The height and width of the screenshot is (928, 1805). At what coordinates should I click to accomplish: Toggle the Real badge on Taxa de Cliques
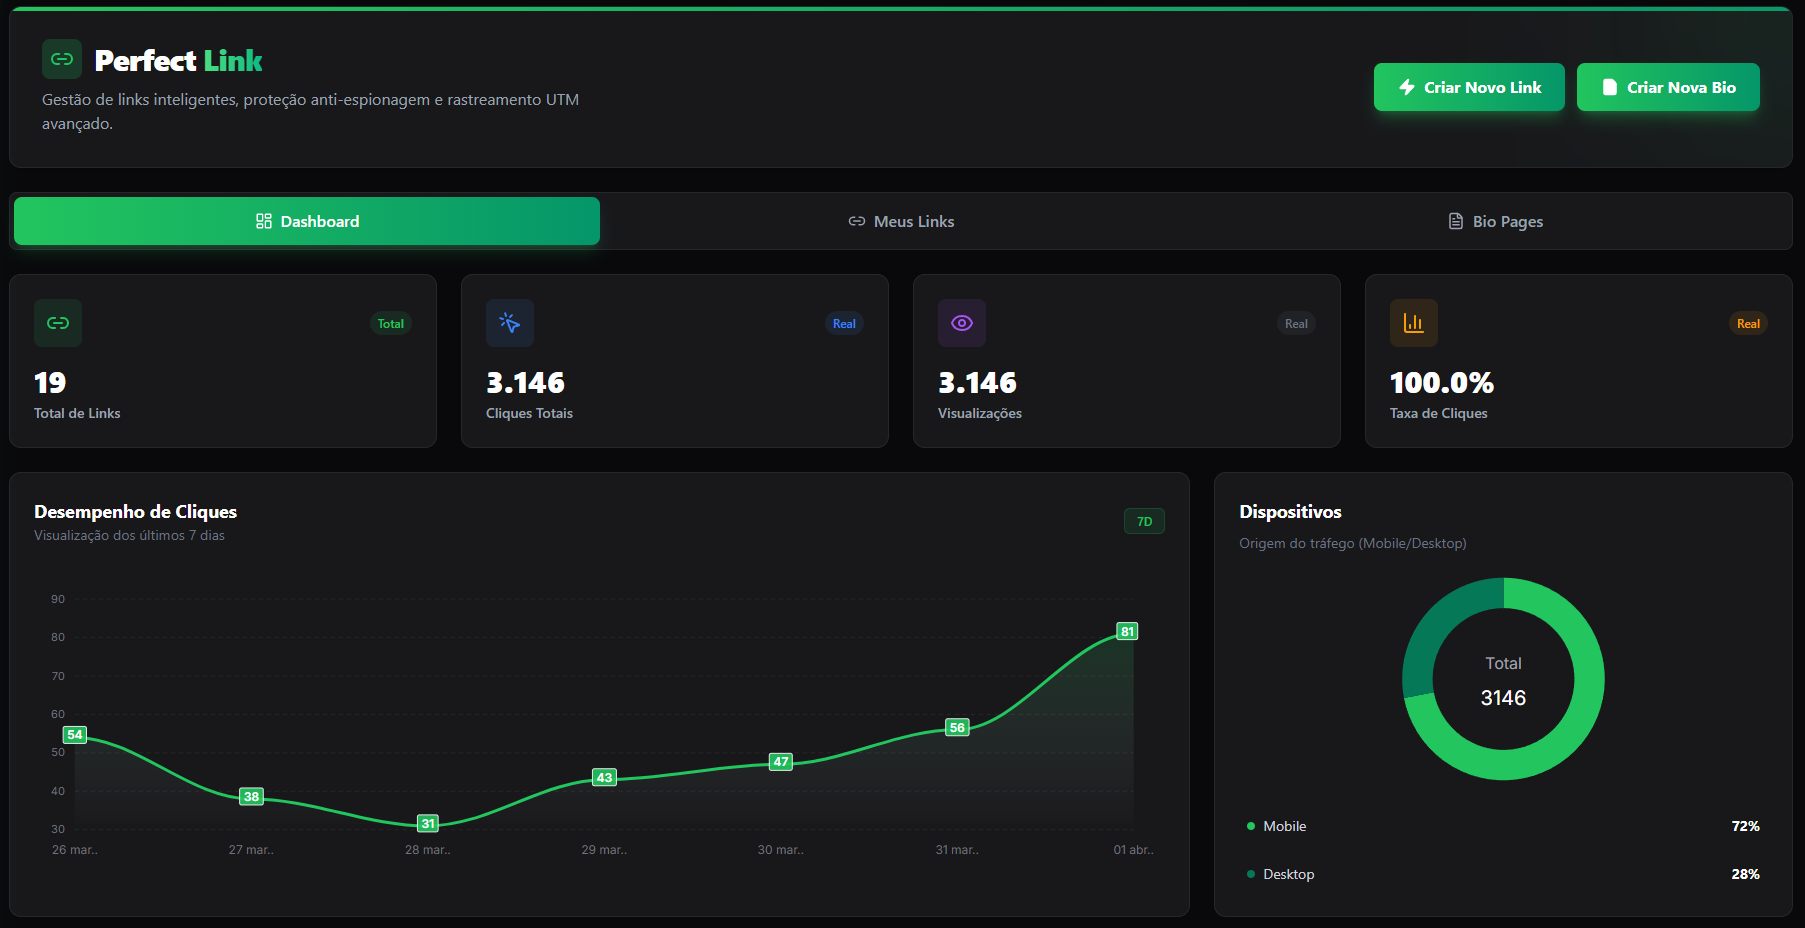1747,323
